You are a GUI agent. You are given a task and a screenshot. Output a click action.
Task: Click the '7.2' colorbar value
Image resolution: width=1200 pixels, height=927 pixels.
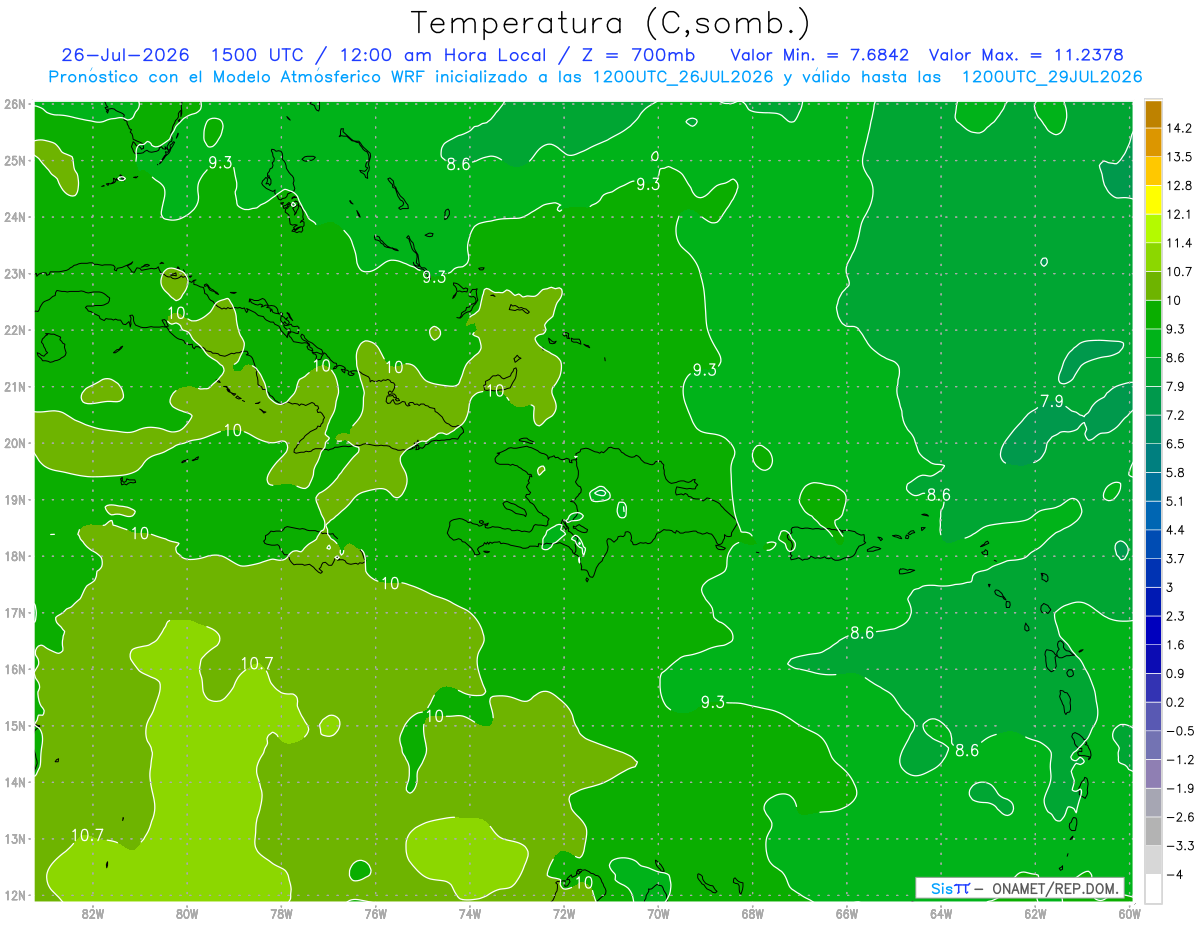1175,415
